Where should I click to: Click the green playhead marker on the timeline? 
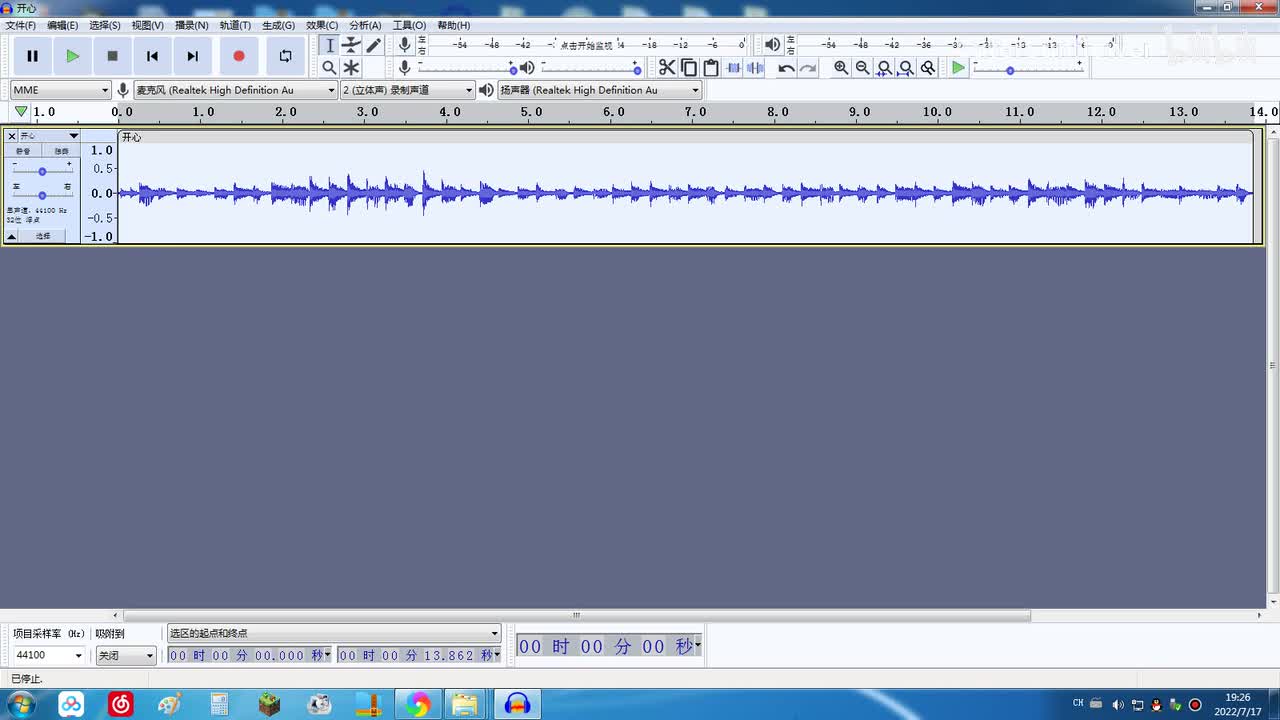coord(20,111)
